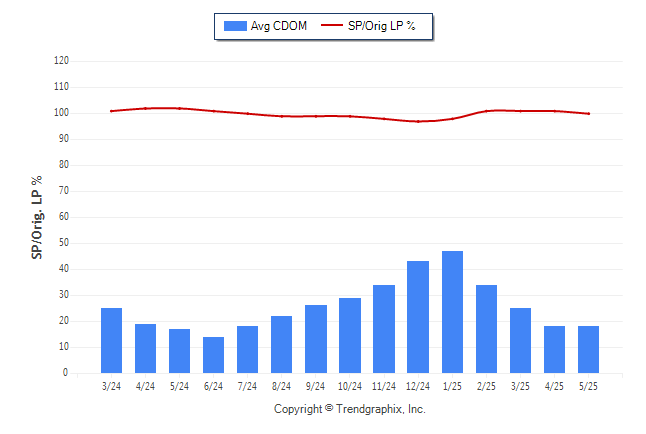Click the red line point above 5/25
The image size is (646, 434).
tap(589, 114)
